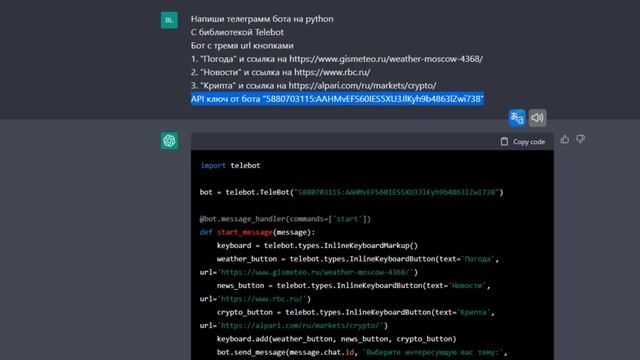Click the rbc.ru URL in the user message
The height and width of the screenshot is (360, 640).
(x=332, y=72)
